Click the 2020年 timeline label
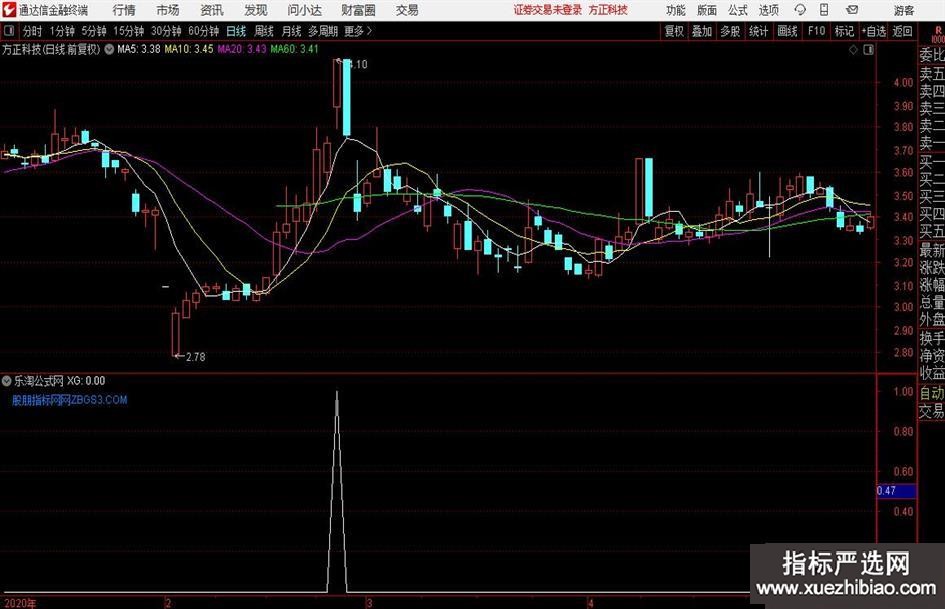Screen dimensions: 945x609 coord(20,603)
